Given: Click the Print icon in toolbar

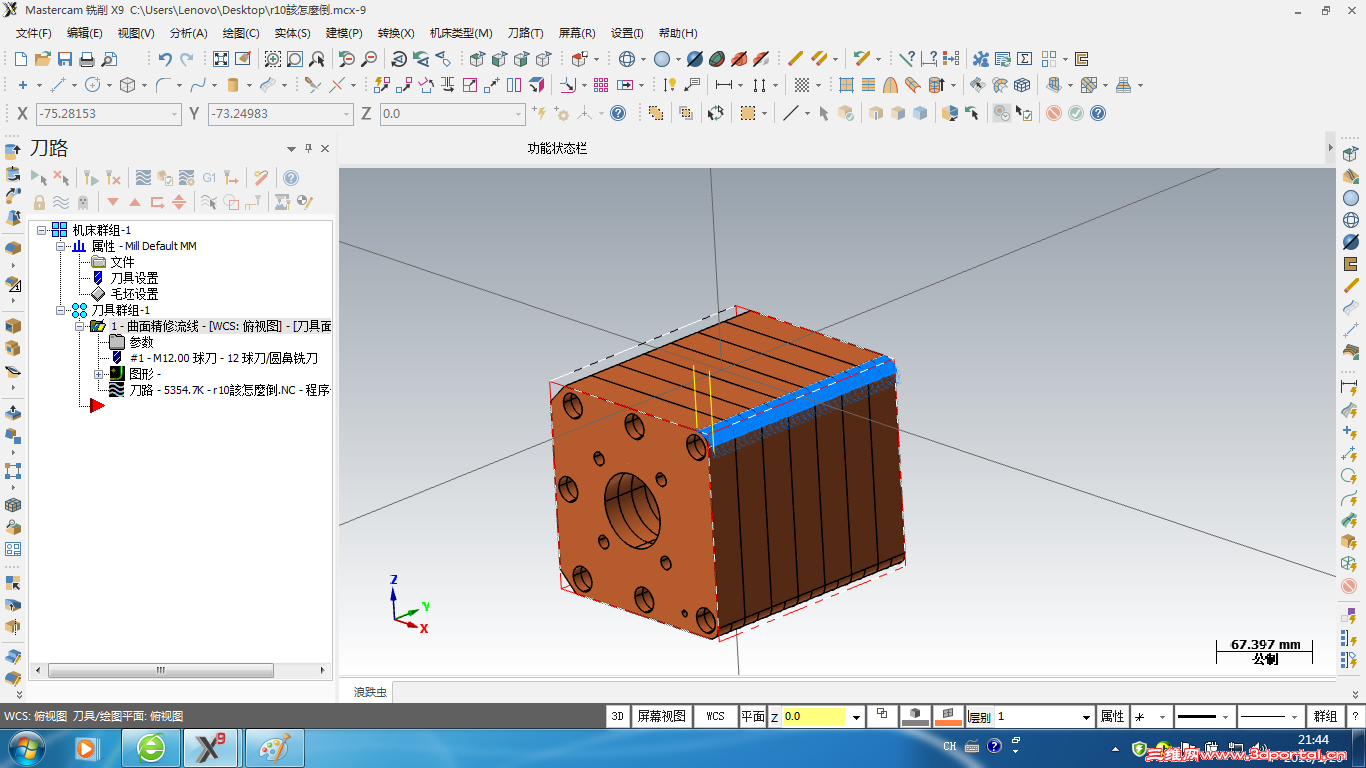Looking at the screenshot, I should pyautogui.click(x=87, y=59).
